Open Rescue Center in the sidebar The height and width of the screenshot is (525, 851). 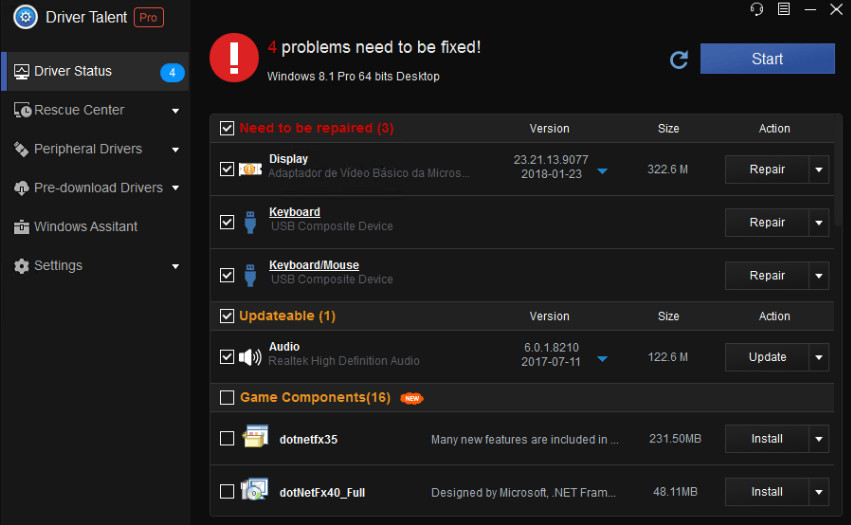pos(96,110)
